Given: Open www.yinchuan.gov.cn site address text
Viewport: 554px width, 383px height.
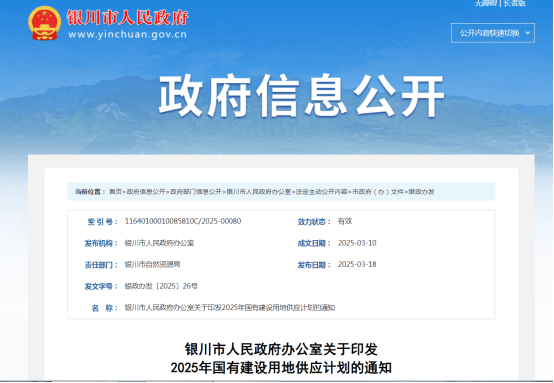Looking at the screenshot, I should [x=127, y=34].
